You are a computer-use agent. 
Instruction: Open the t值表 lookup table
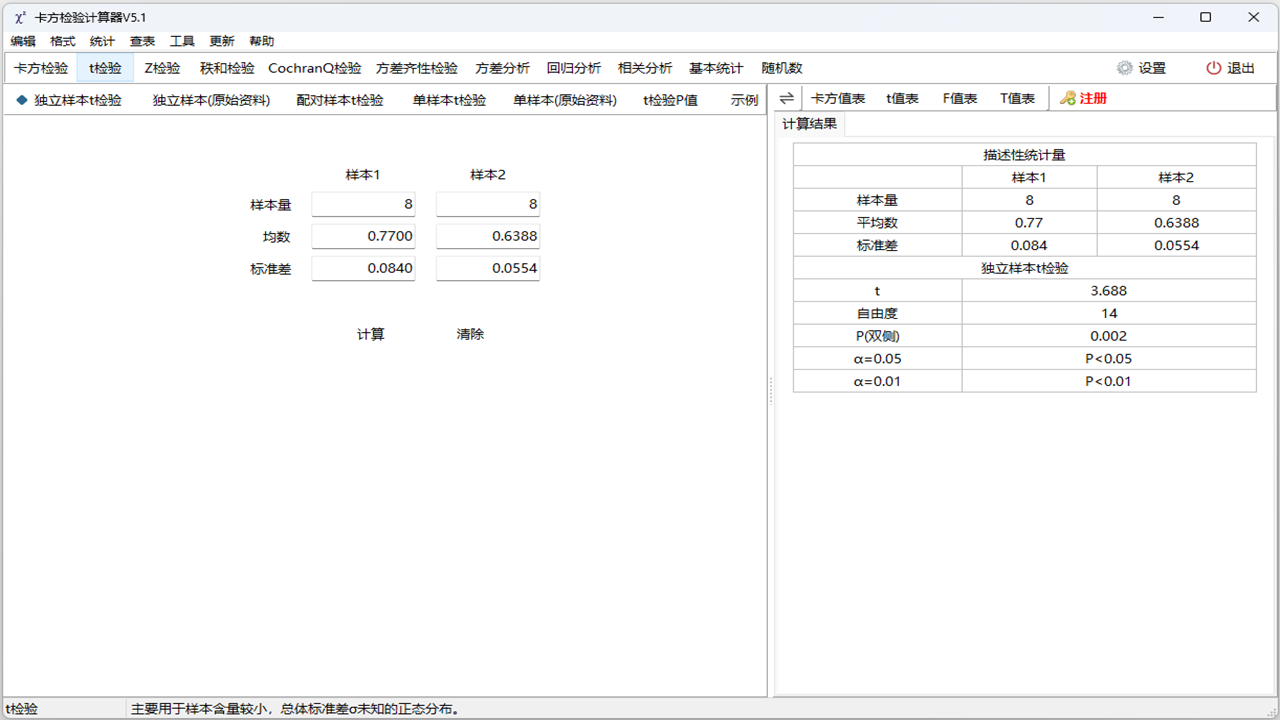point(901,98)
